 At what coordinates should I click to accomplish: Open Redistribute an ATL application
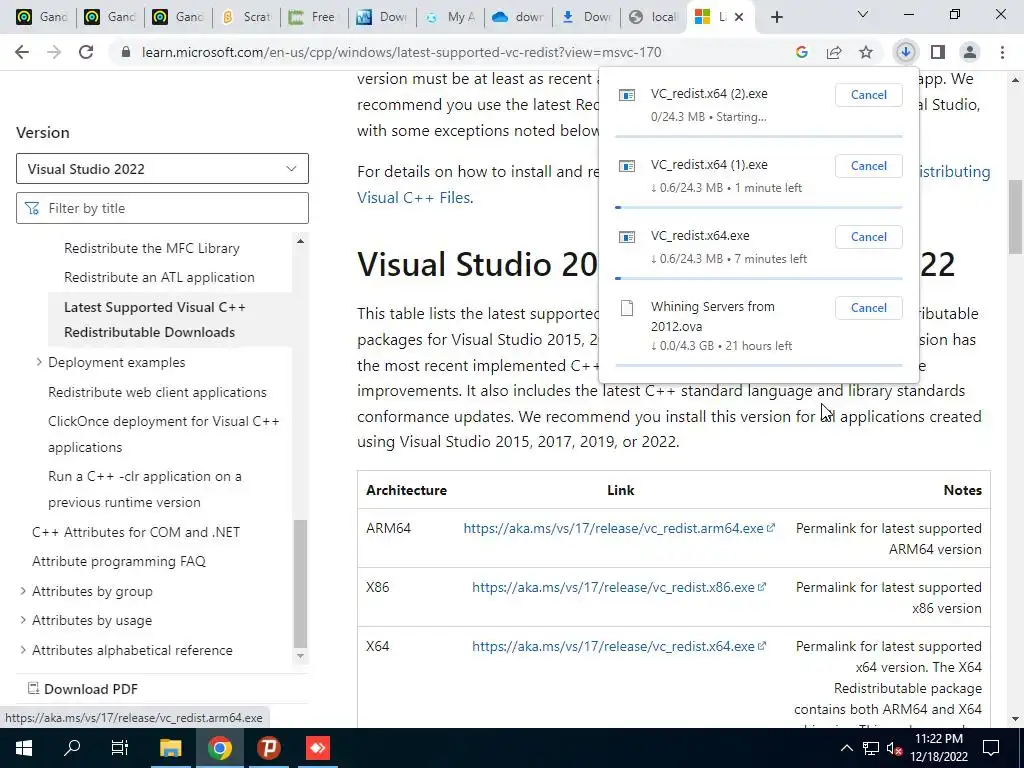click(x=159, y=277)
